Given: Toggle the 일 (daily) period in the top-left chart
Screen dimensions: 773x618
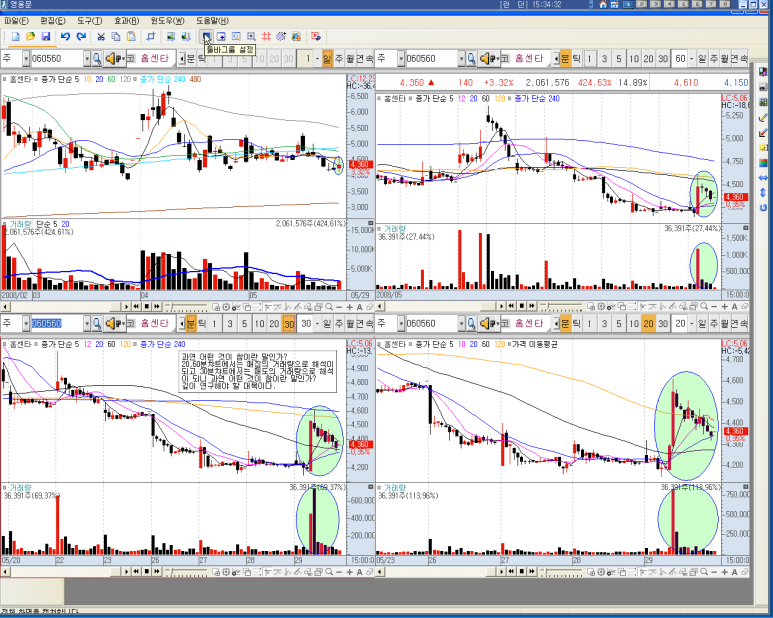Looking at the screenshot, I should click(327, 59).
